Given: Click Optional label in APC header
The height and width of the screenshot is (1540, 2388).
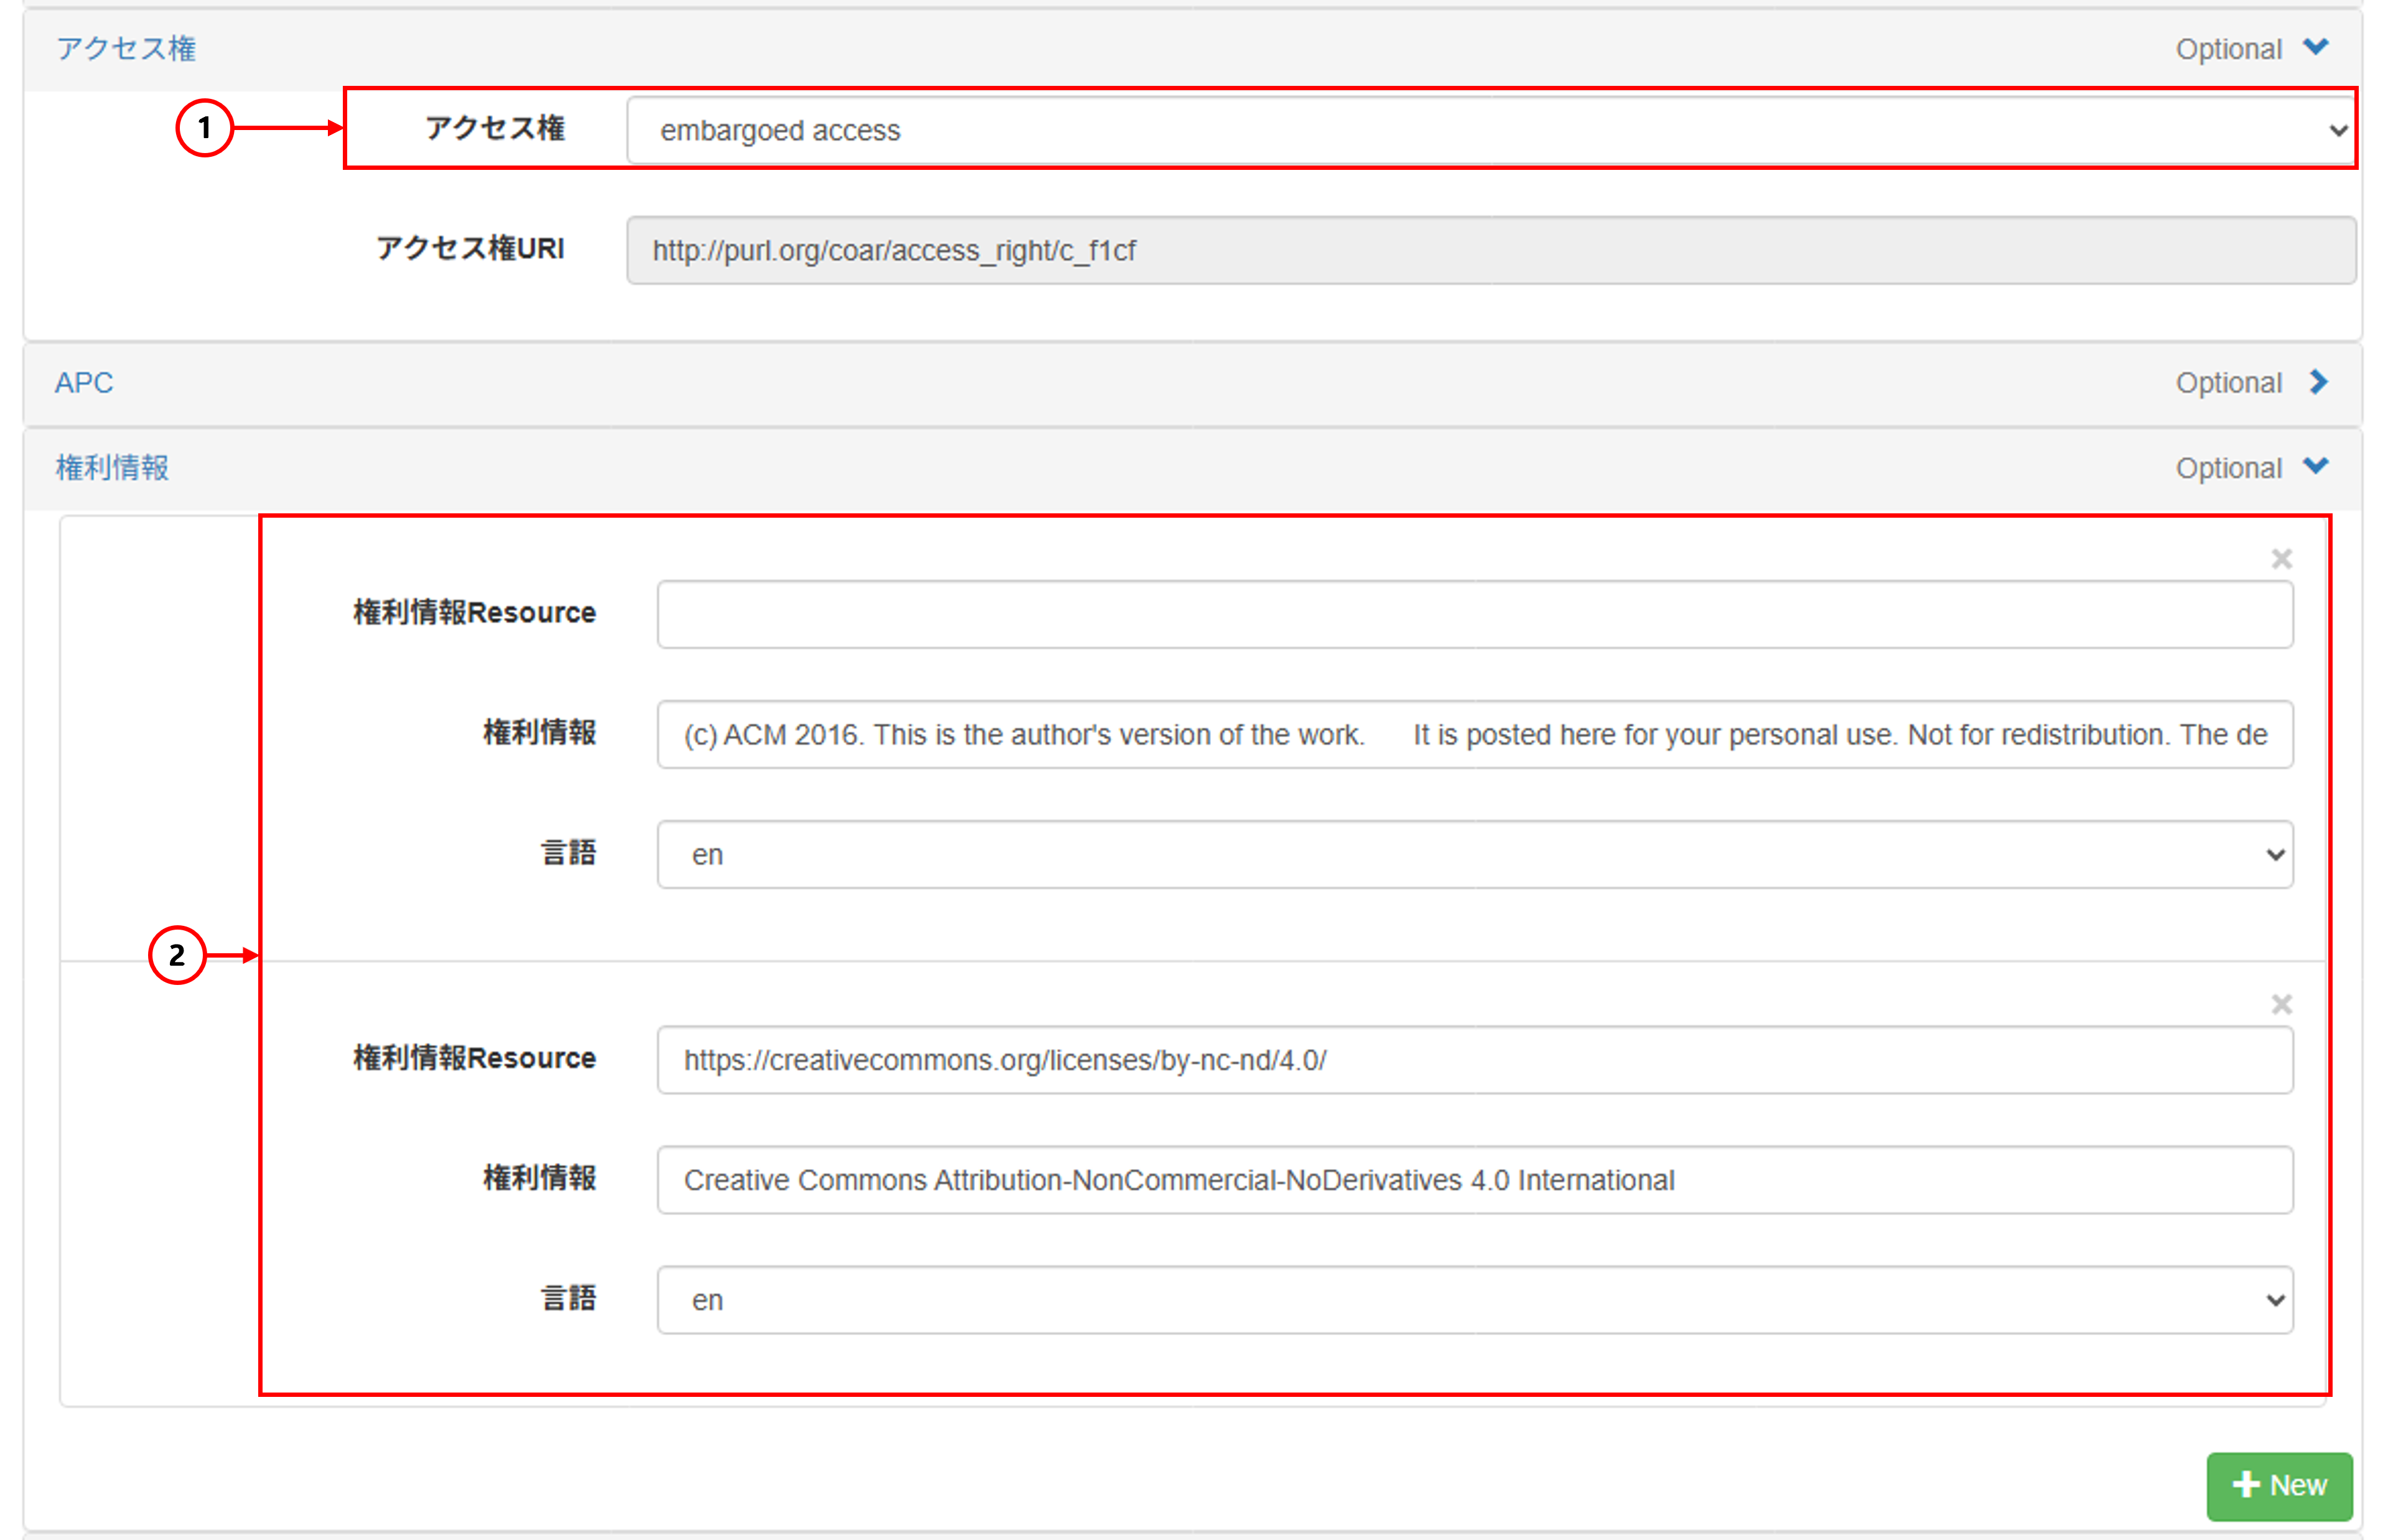Looking at the screenshot, I should click(2228, 383).
